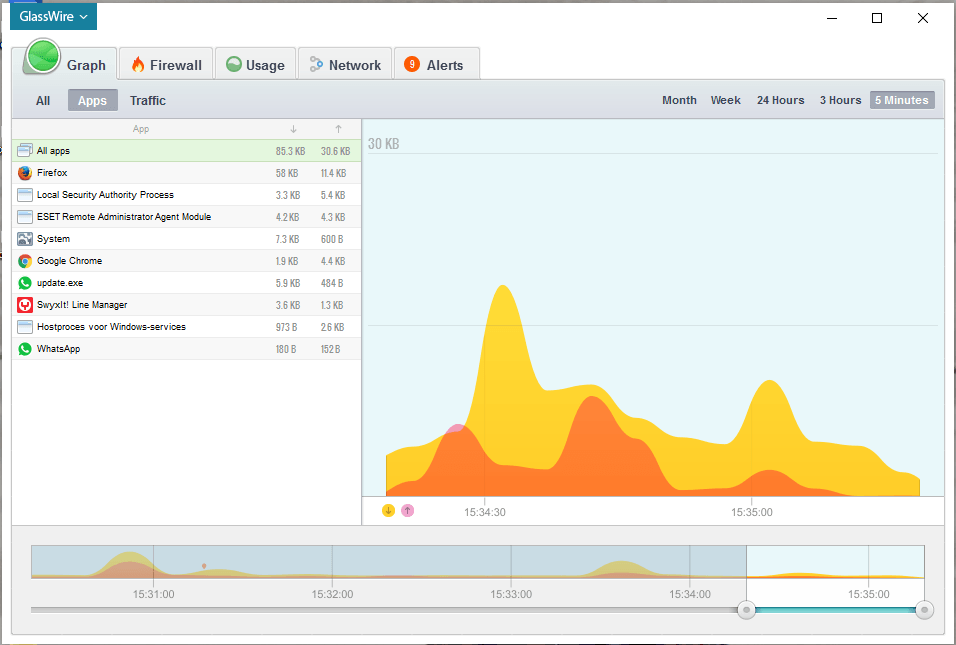This screenshot has height=645, width=956.
Task: Select the Apps view filter
Action: pyautogui.click(x=92, y=101)
